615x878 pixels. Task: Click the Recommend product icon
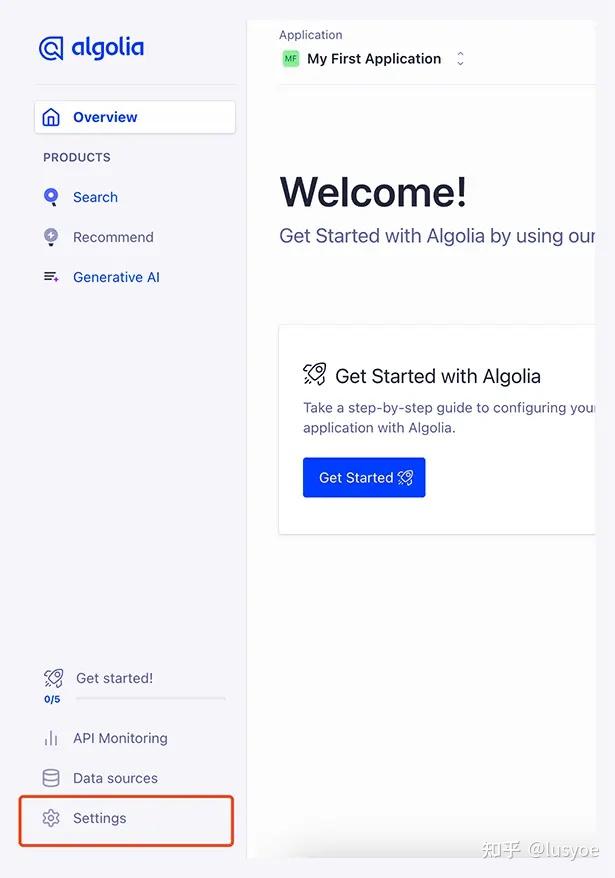[50, 237]
